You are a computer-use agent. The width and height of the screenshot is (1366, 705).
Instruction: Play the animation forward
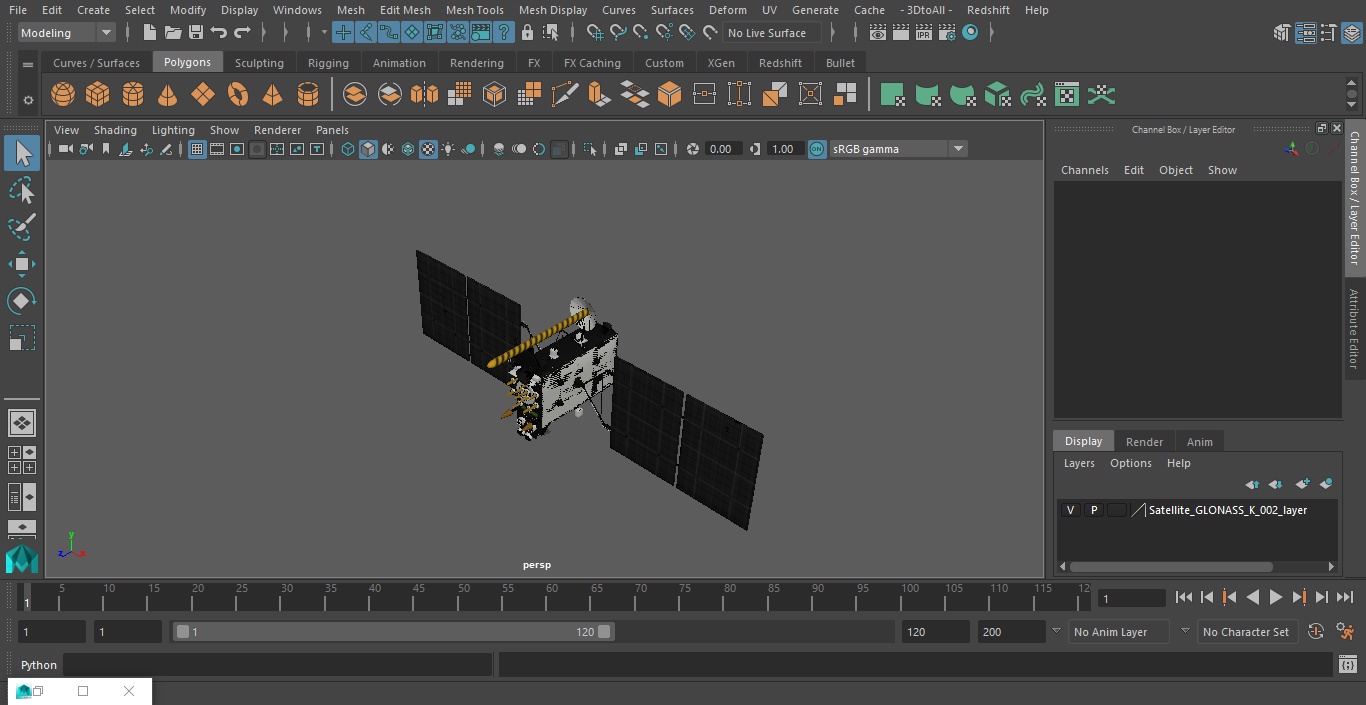click(1276, 597)
